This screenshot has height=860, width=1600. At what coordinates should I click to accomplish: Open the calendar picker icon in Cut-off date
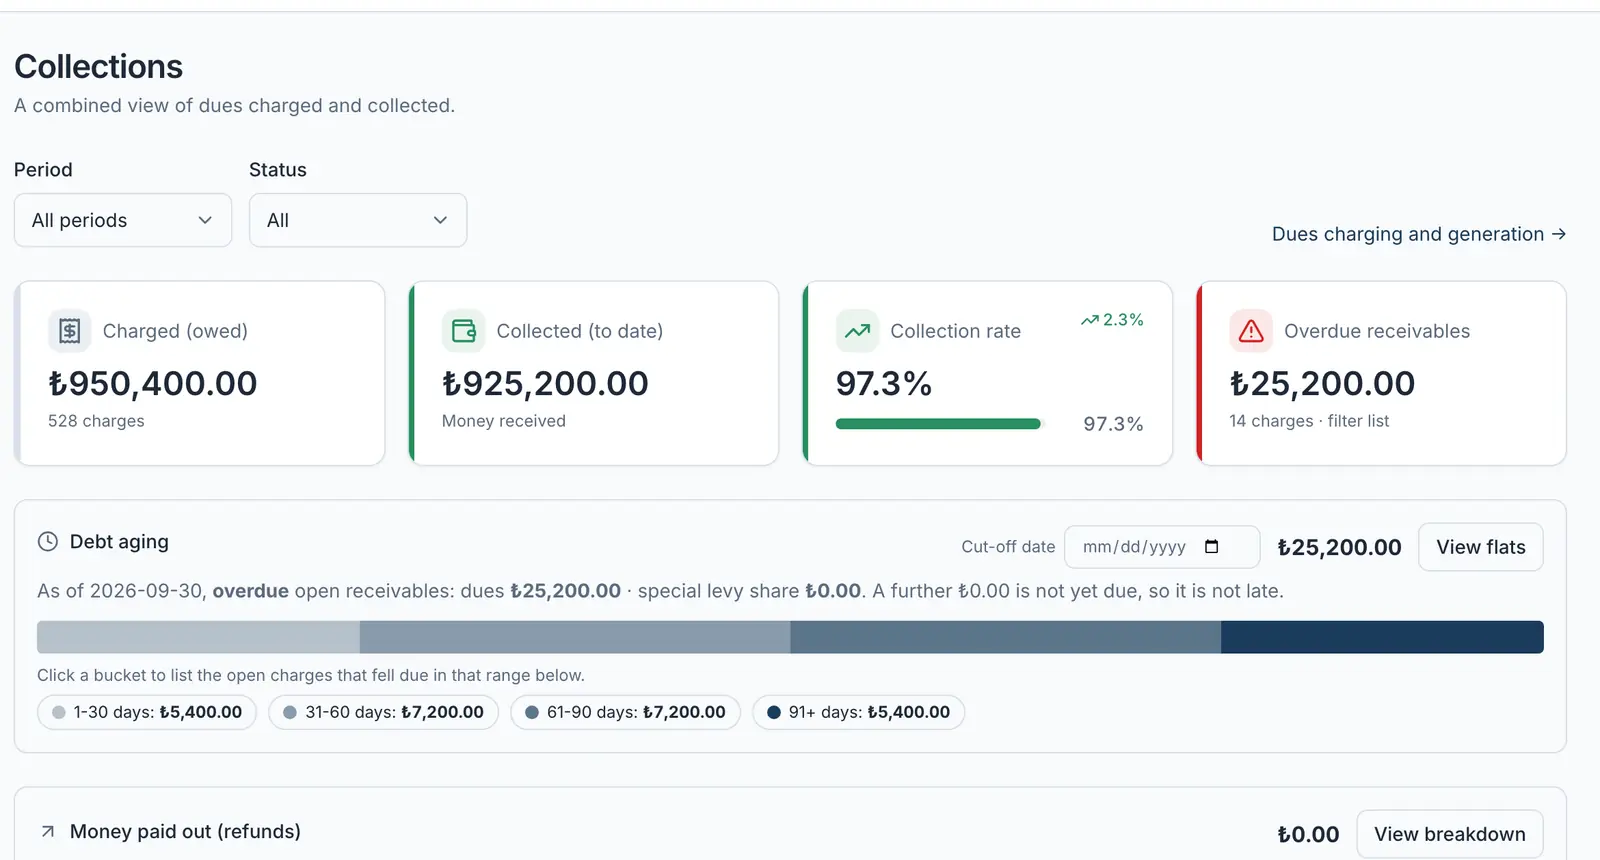tap(1212, 547)
